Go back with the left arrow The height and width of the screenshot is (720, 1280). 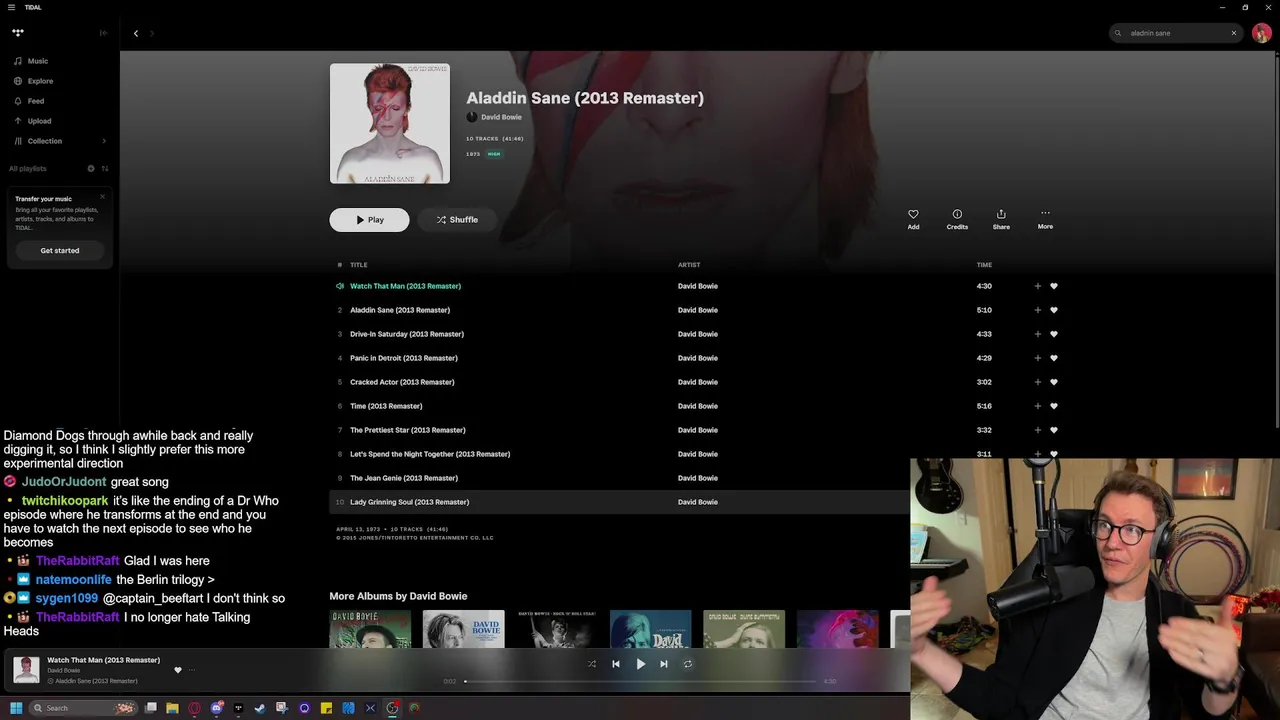(x=136, y=33)
